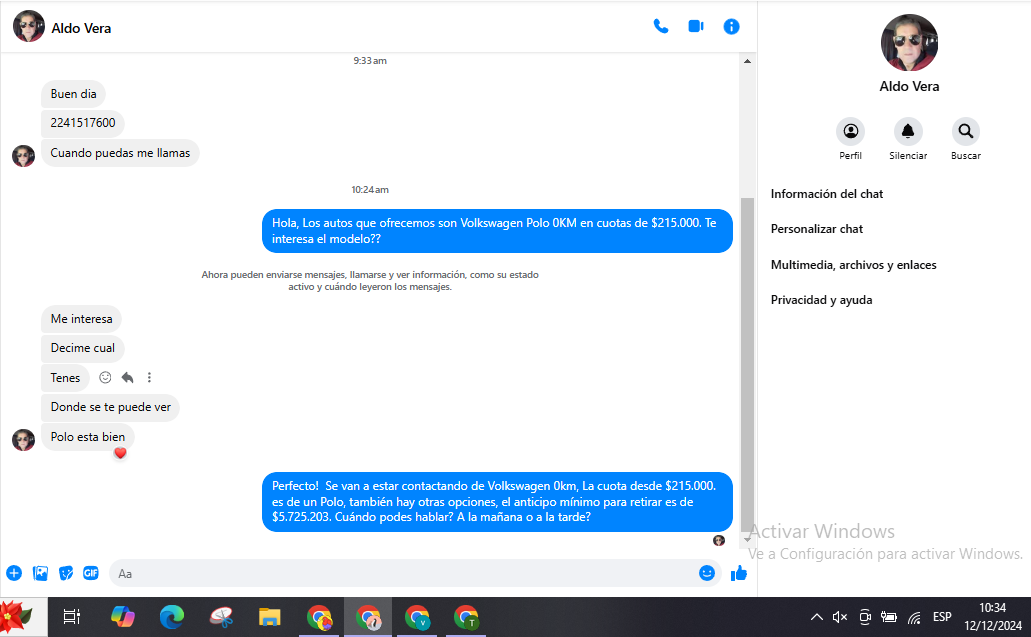Viewport: 1031px width, 637px height.
Task: Open the GIF picker
Action: (91, 573)
